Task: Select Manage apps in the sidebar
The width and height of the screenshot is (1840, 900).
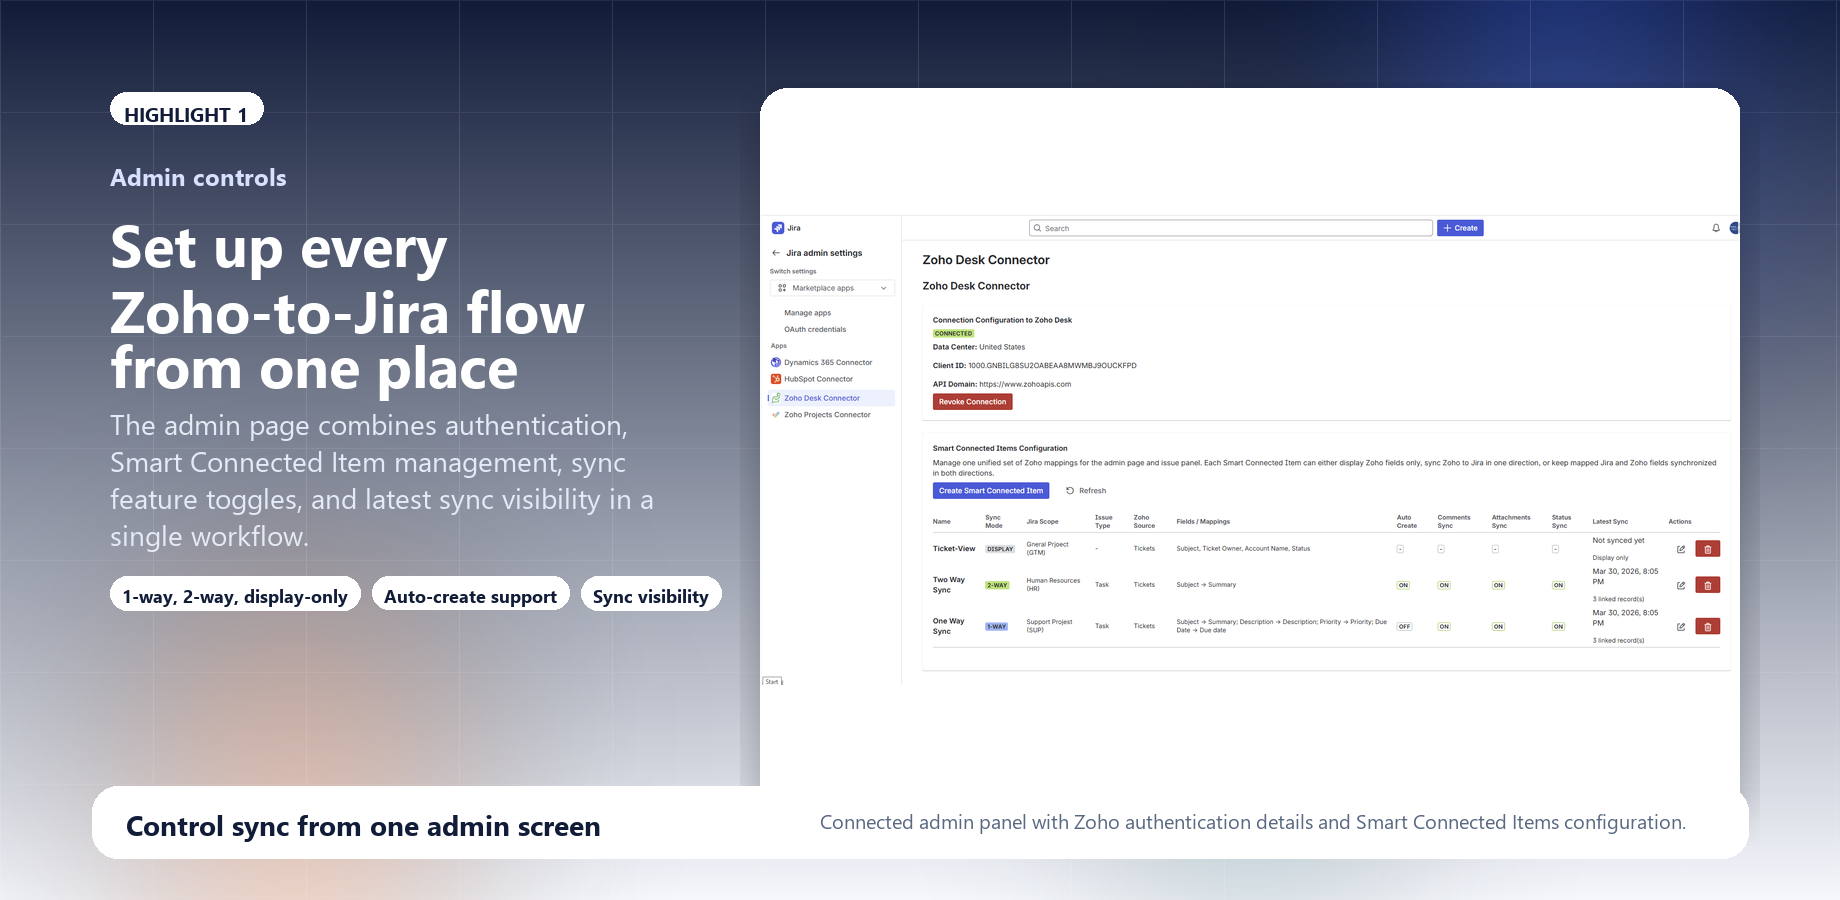Action: click(808, 312)
